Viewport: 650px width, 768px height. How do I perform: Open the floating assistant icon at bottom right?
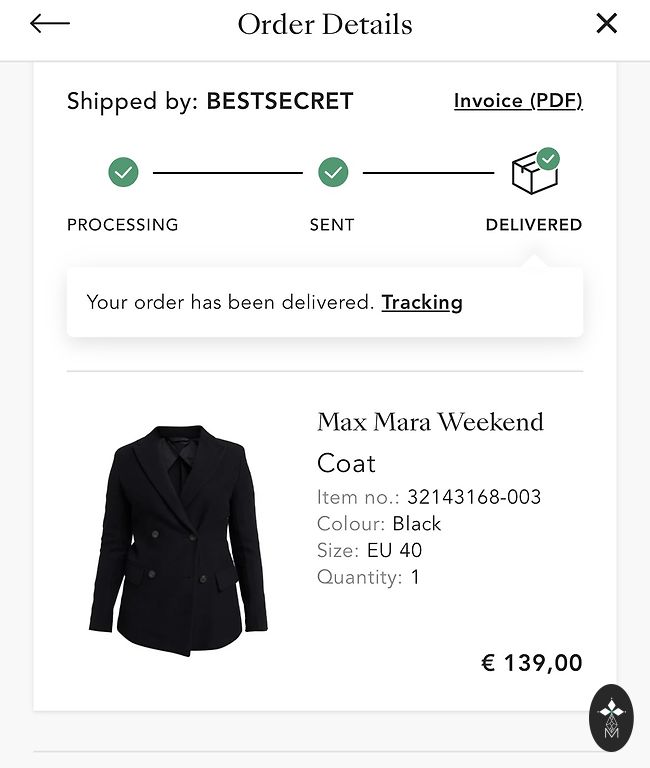[x=611, y=717]
